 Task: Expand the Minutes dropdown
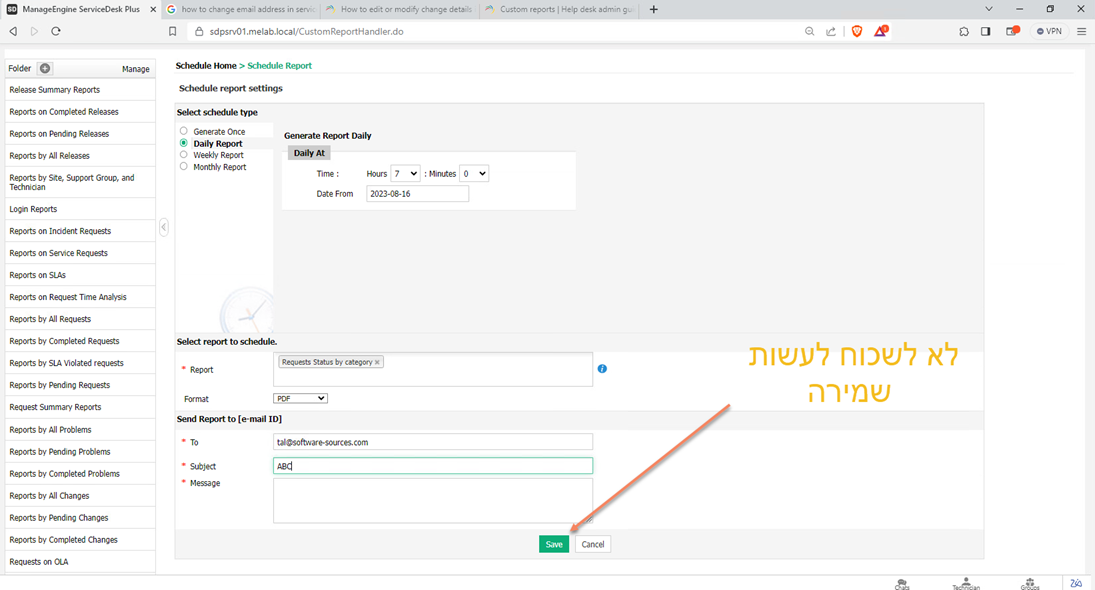[x=474, y=174]
